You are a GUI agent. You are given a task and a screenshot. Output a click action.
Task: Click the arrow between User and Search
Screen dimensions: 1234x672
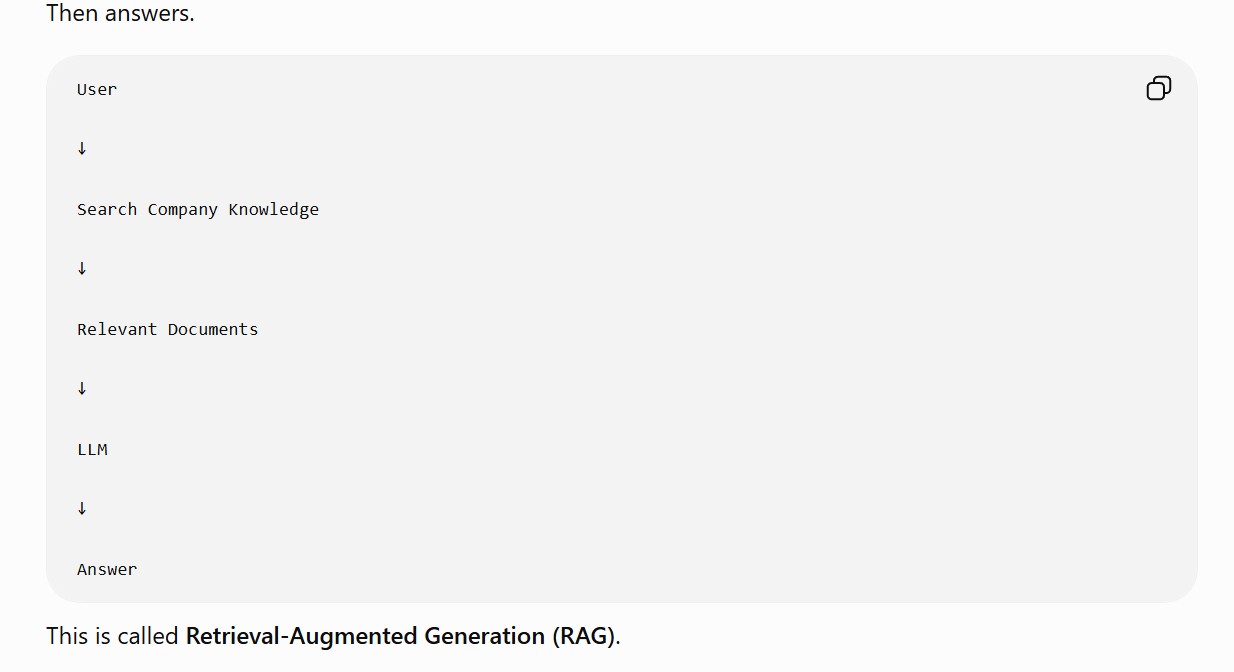pos(82,148)
